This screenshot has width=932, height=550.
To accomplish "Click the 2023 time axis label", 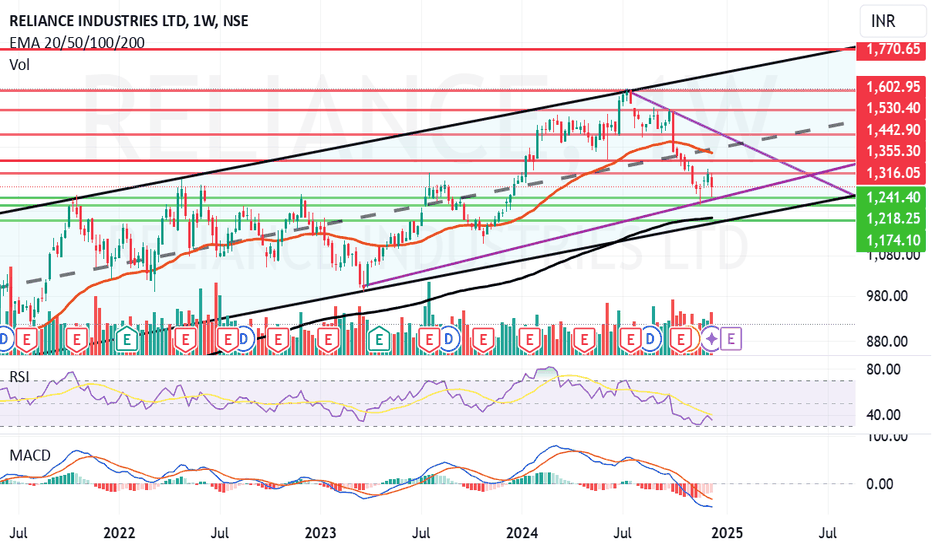I will pos(320,532).
